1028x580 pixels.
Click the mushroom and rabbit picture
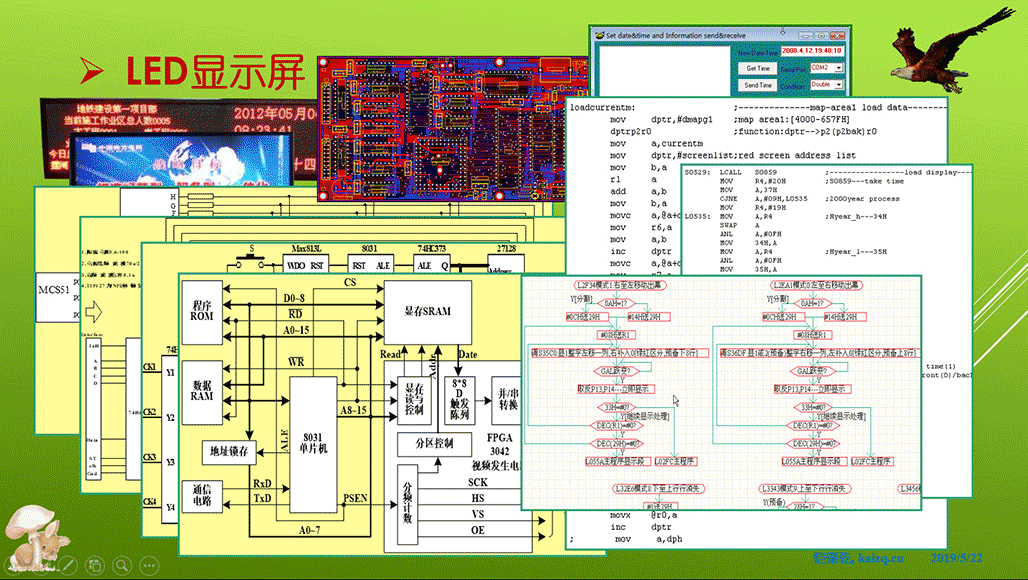(x=37, y=541)
